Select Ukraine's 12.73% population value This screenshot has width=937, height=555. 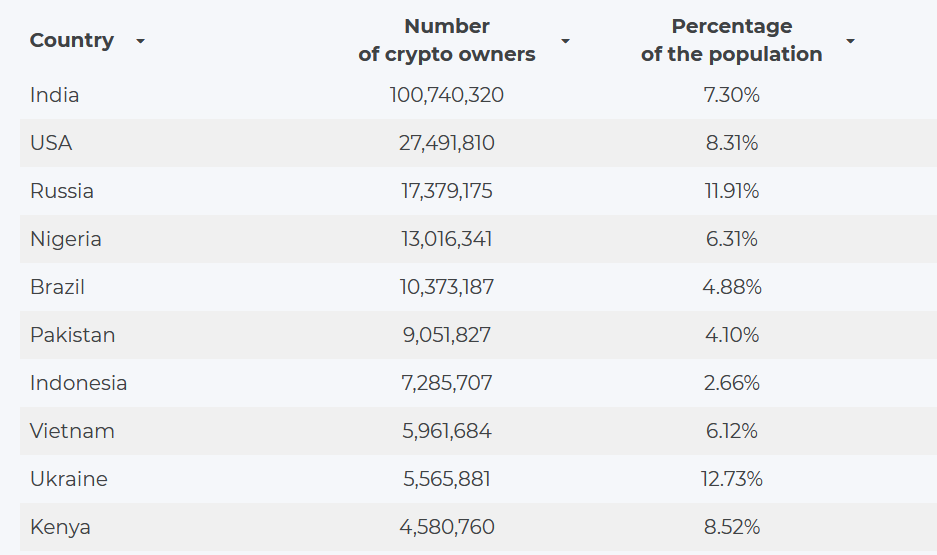click(x=731, y=479)
